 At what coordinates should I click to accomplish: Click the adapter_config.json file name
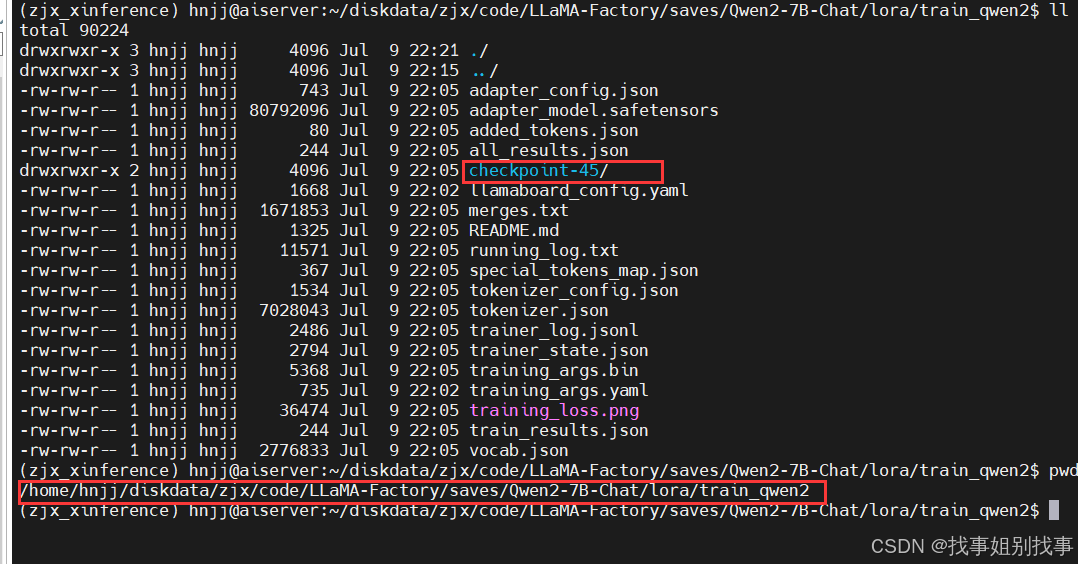click(x=564, y=91)
